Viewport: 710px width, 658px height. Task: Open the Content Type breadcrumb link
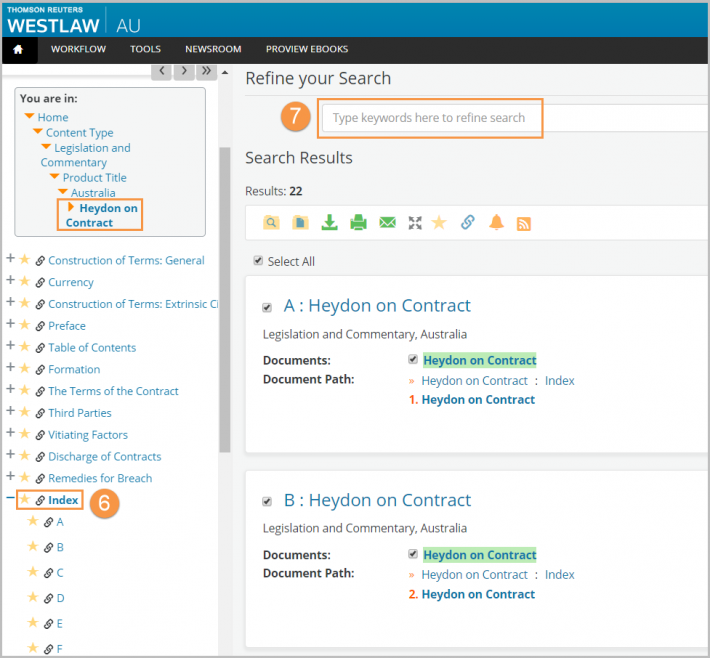tap(80, 133)
